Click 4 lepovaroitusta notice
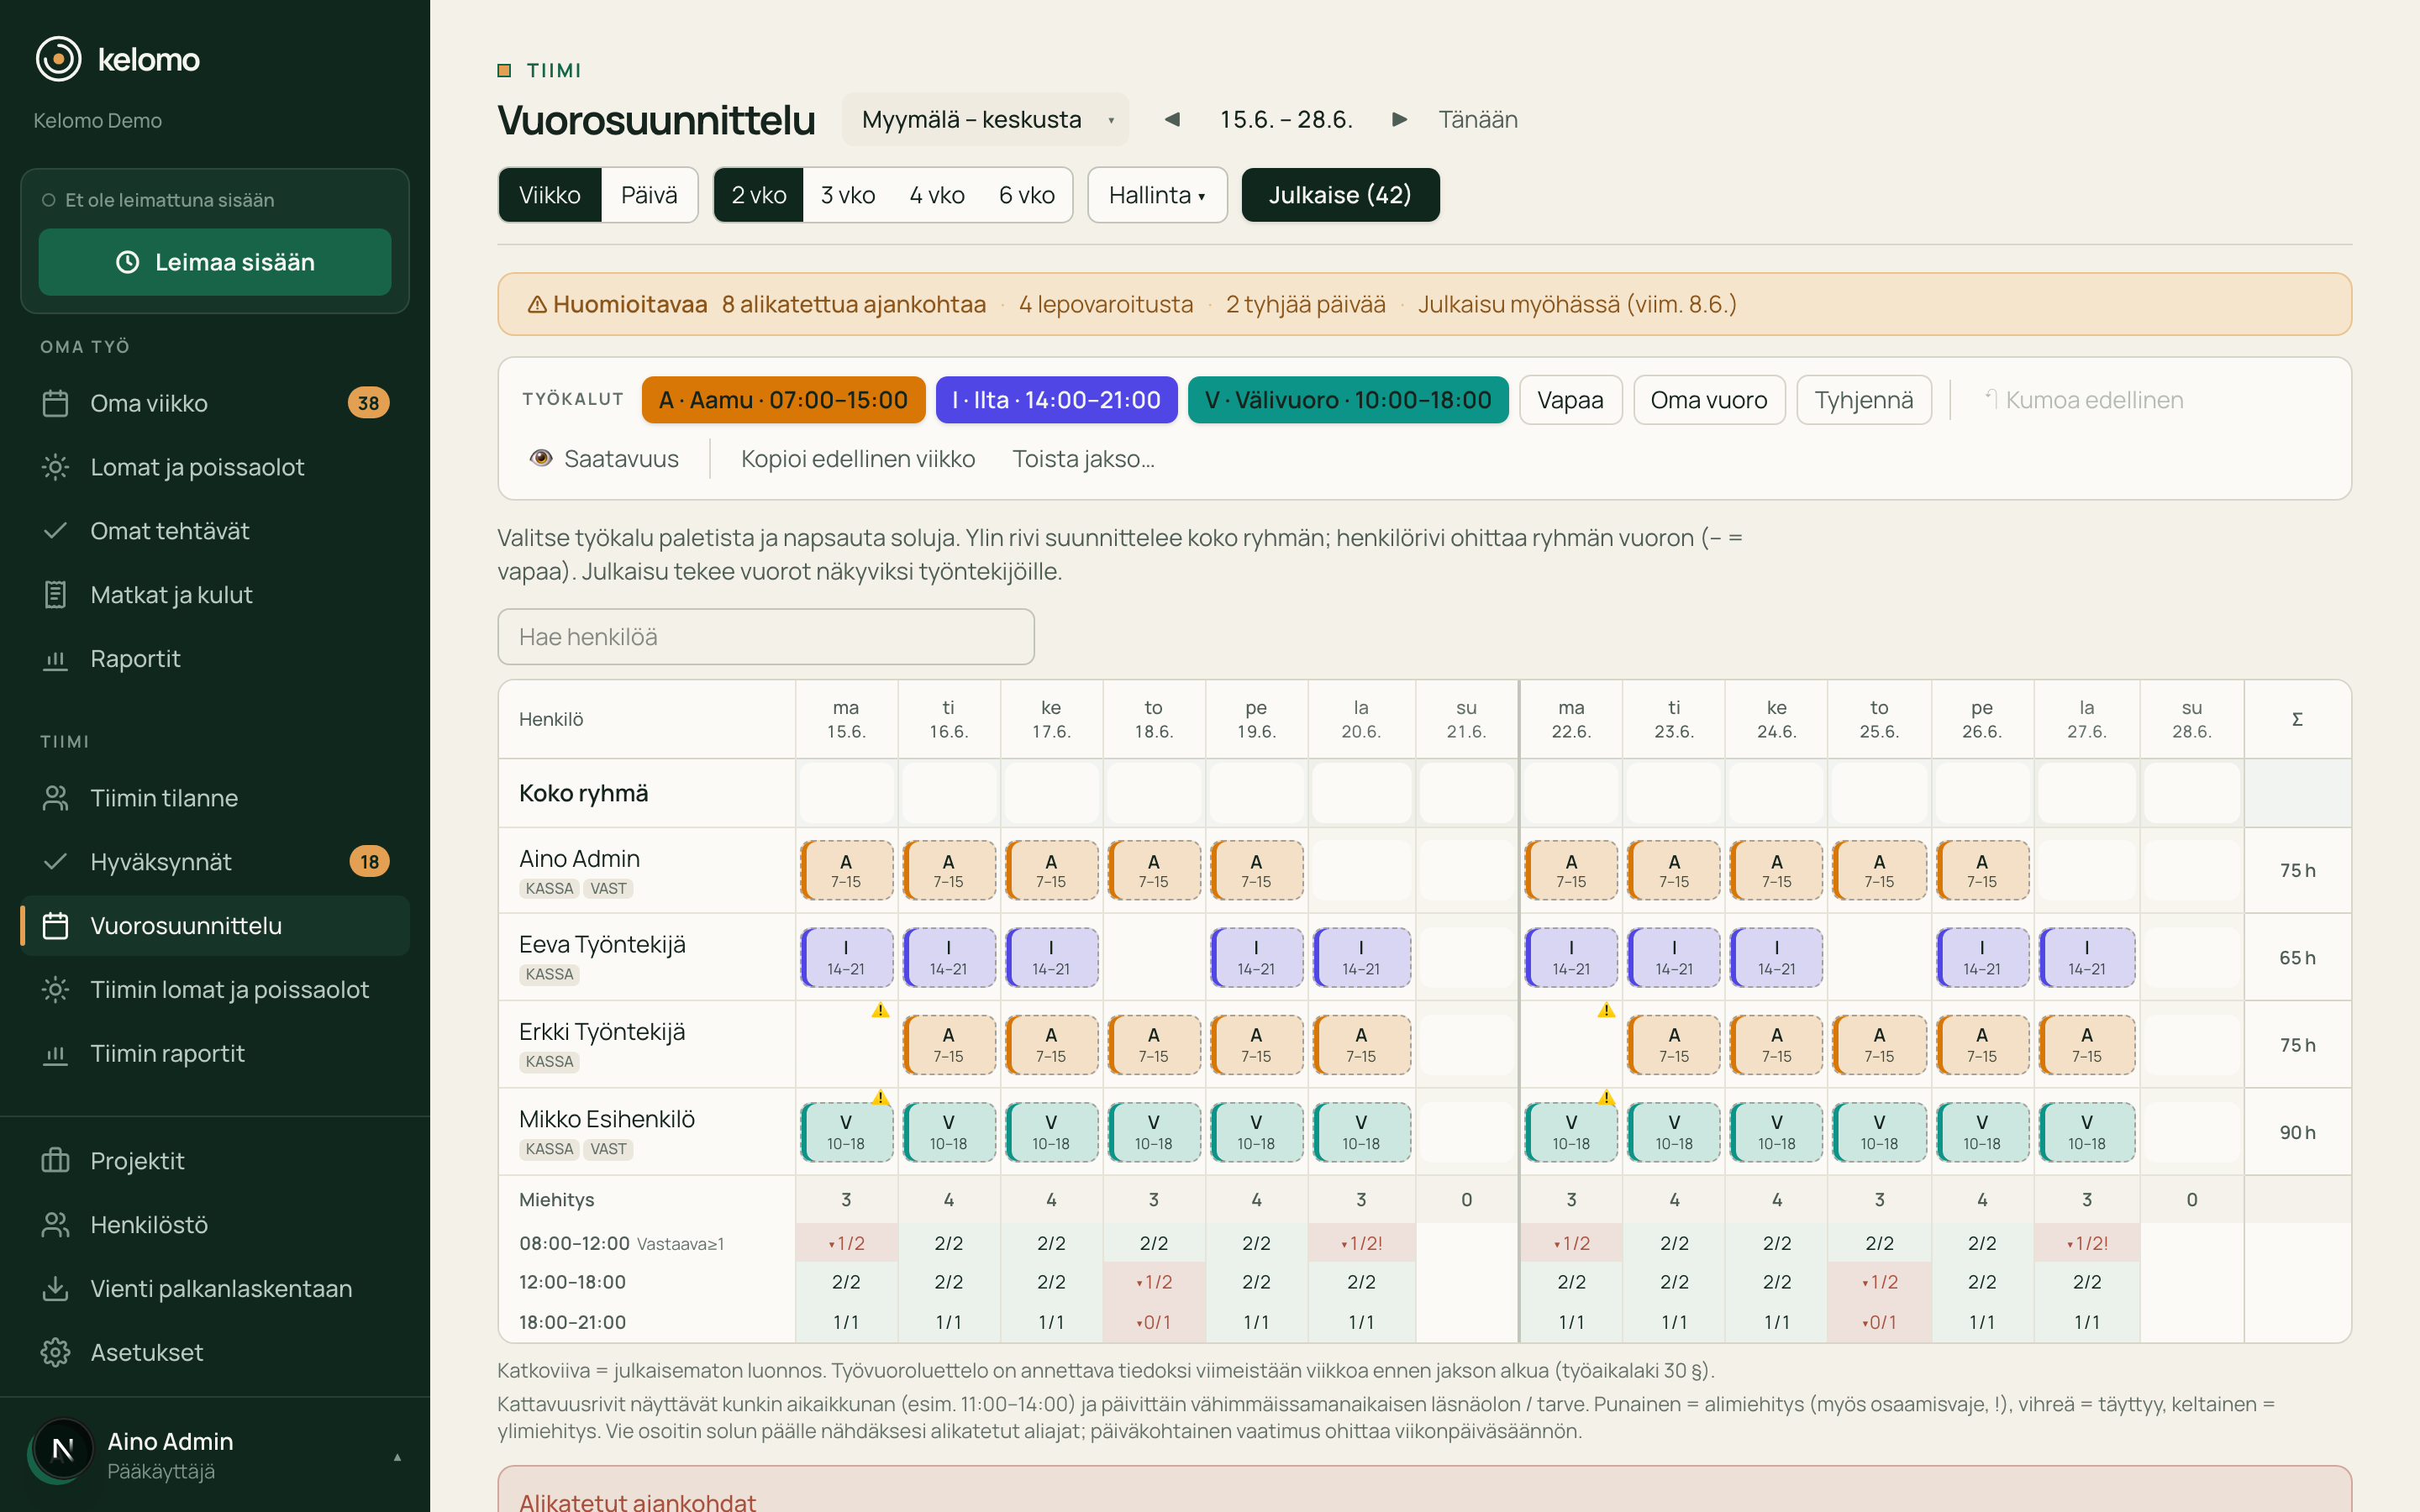This screenshot has height=1512, width=2420. [x=1106, y=304]
